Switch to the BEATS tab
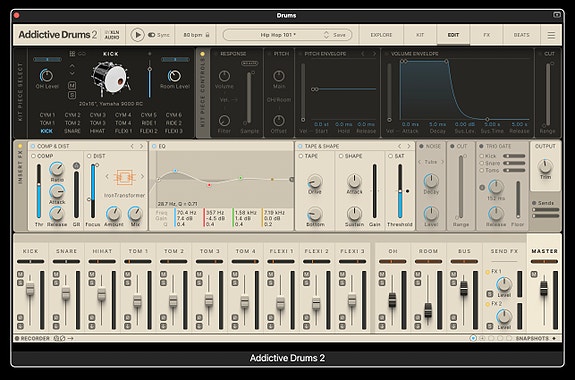575x380 pixels. (x=521, y=35)
